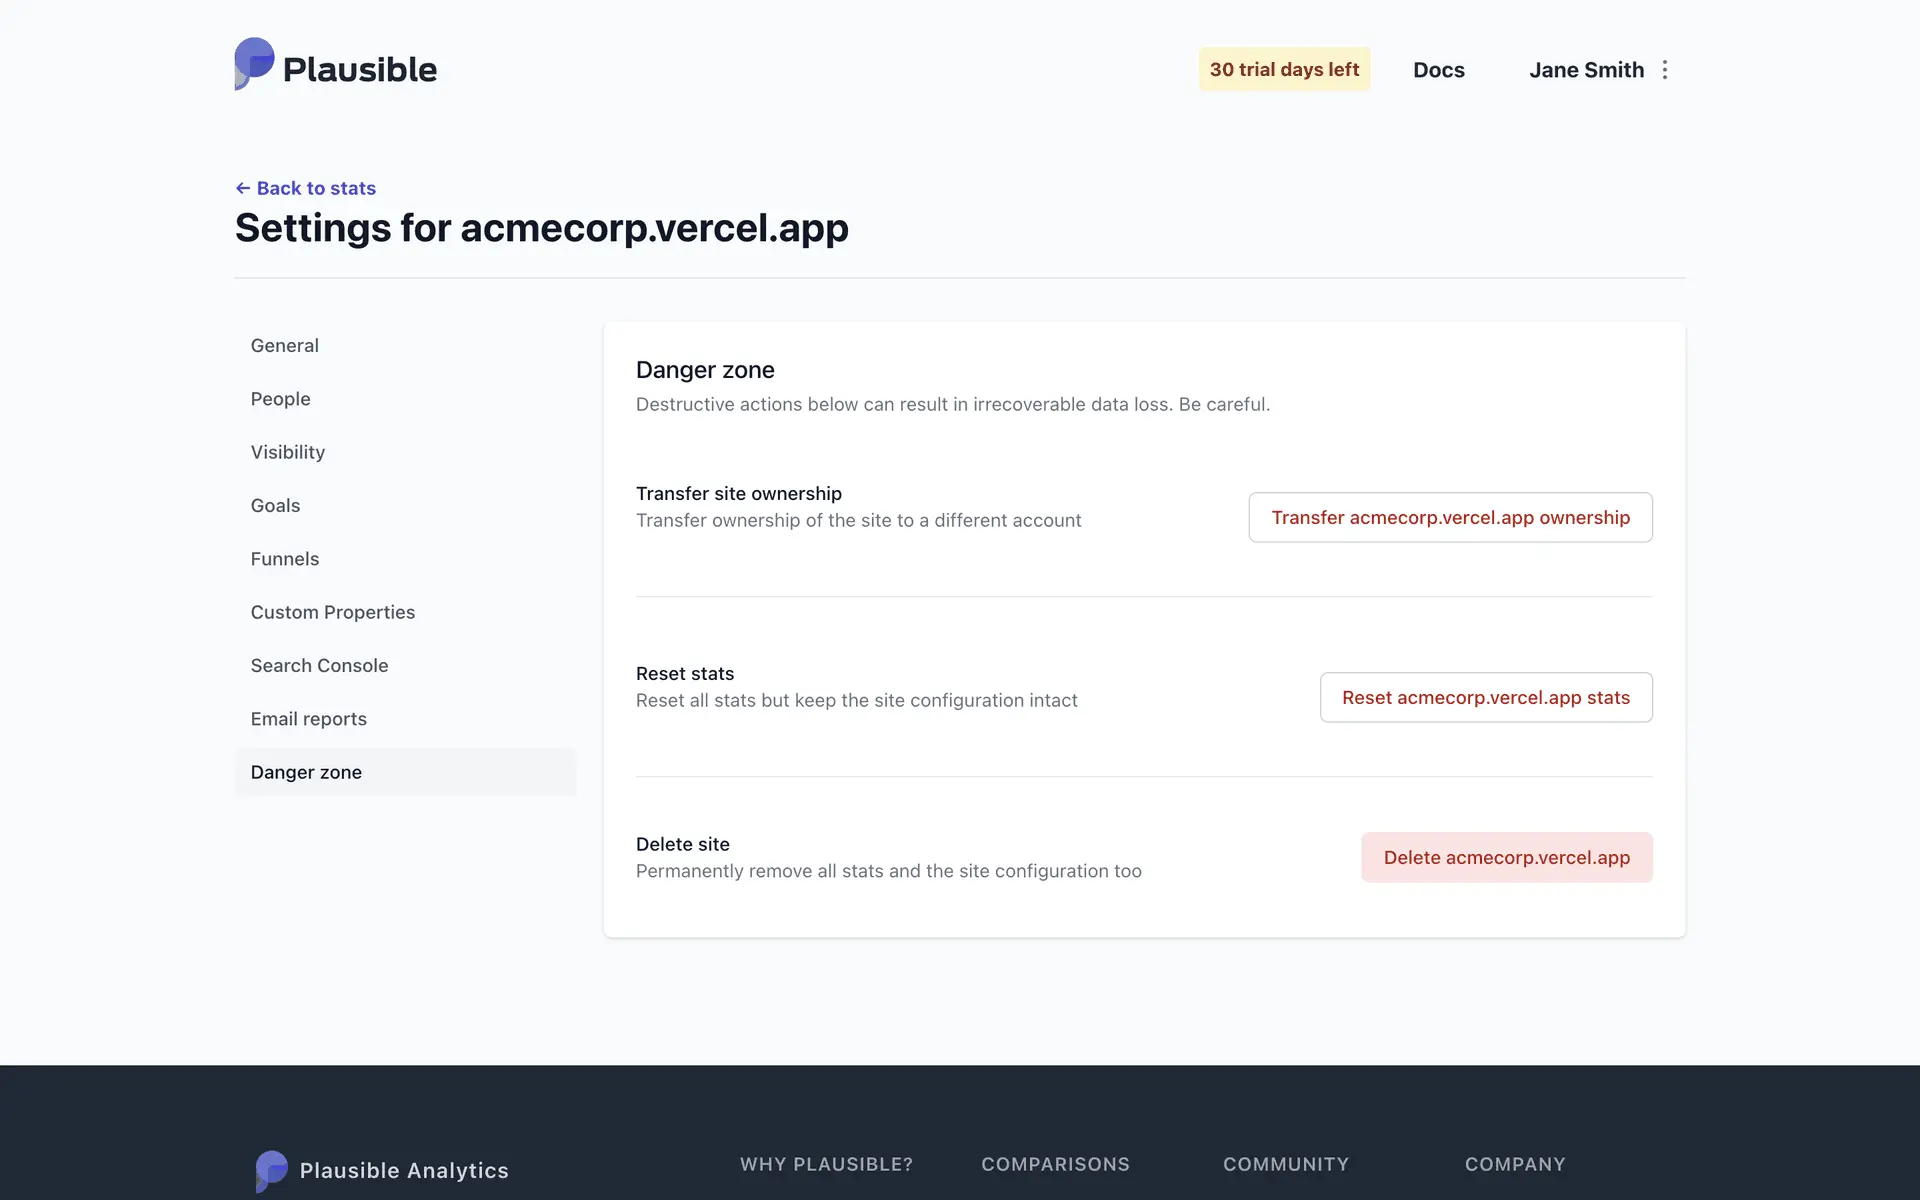Click the Plausible Analytics footer logo
Image resolution: width=1920 pixels, height=1200 pixels.
382,1170
